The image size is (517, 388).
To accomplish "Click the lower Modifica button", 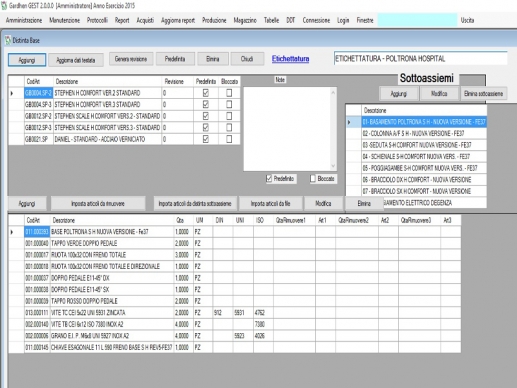I will pos(323,204).
